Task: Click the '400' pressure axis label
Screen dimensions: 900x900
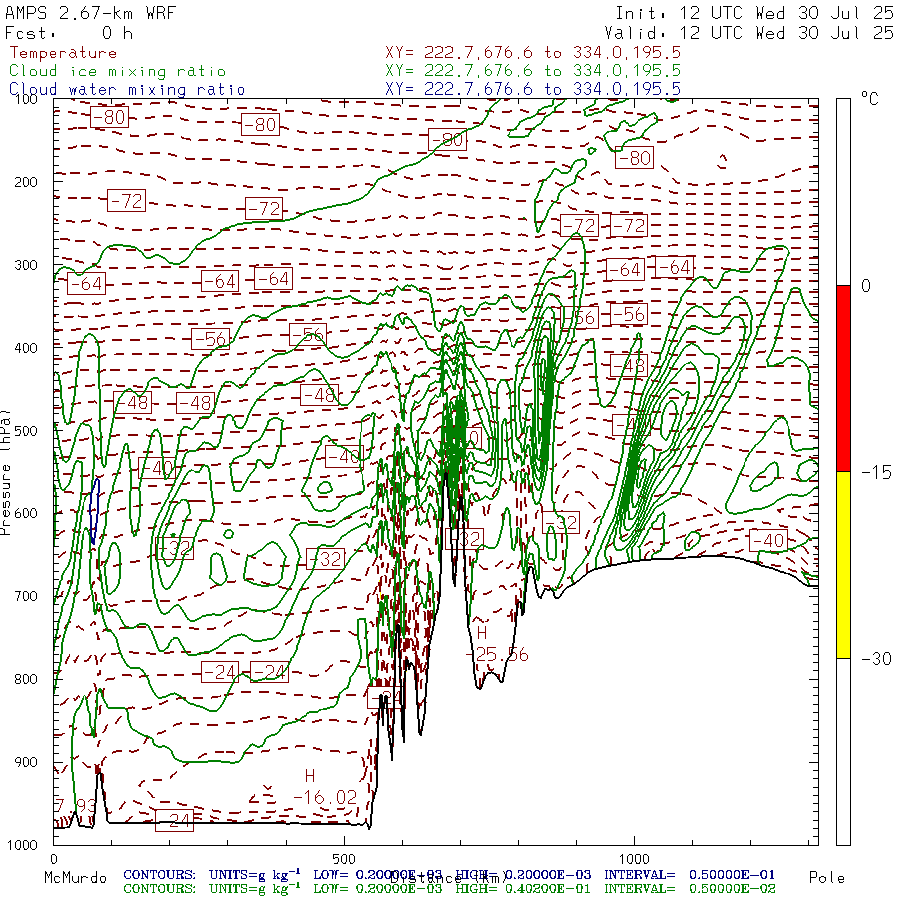Action: (x=25, y=348)
